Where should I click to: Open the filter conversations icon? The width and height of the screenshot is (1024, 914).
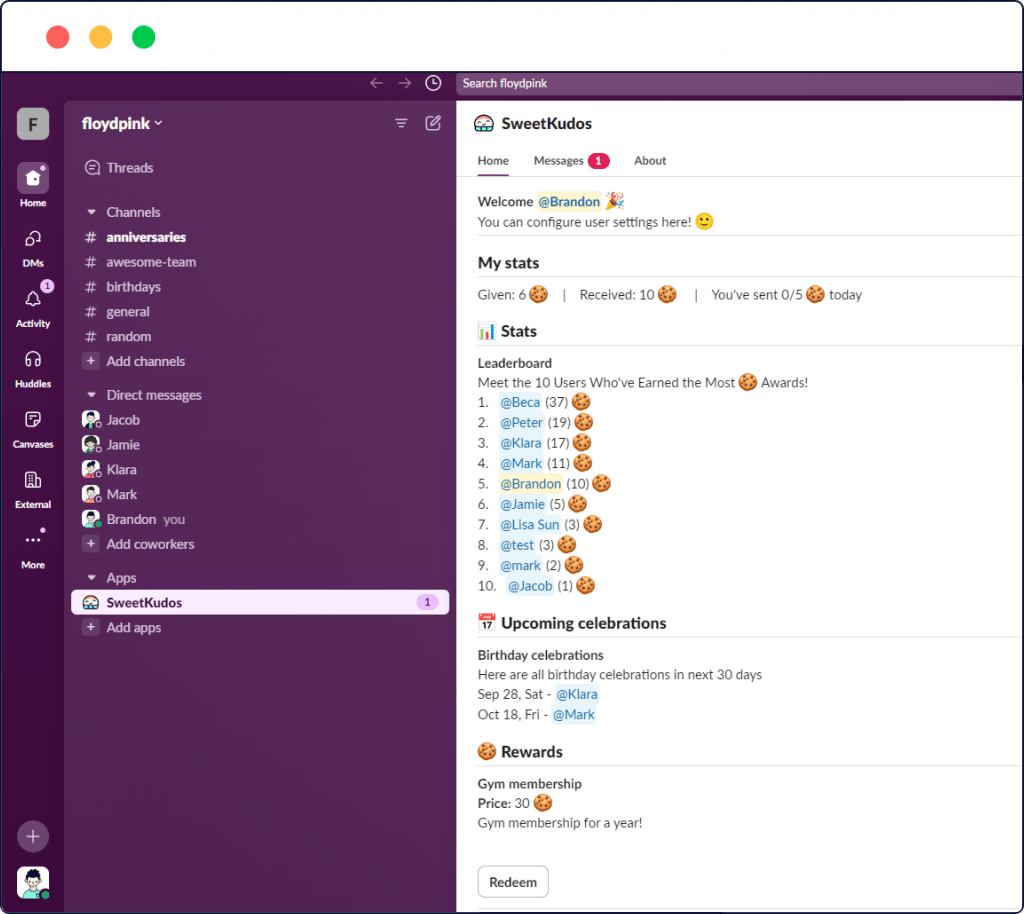[401, 122]
